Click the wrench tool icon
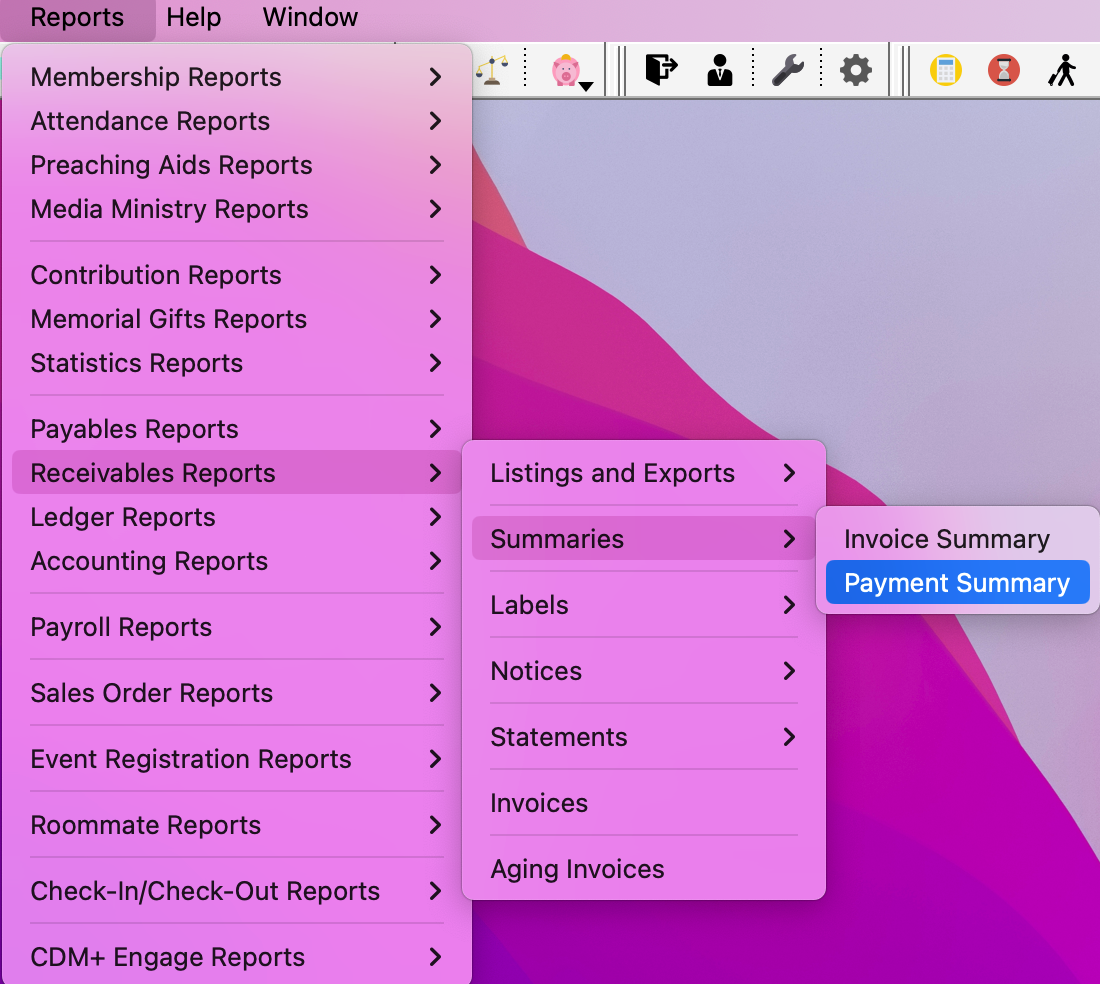 (788, 70)
